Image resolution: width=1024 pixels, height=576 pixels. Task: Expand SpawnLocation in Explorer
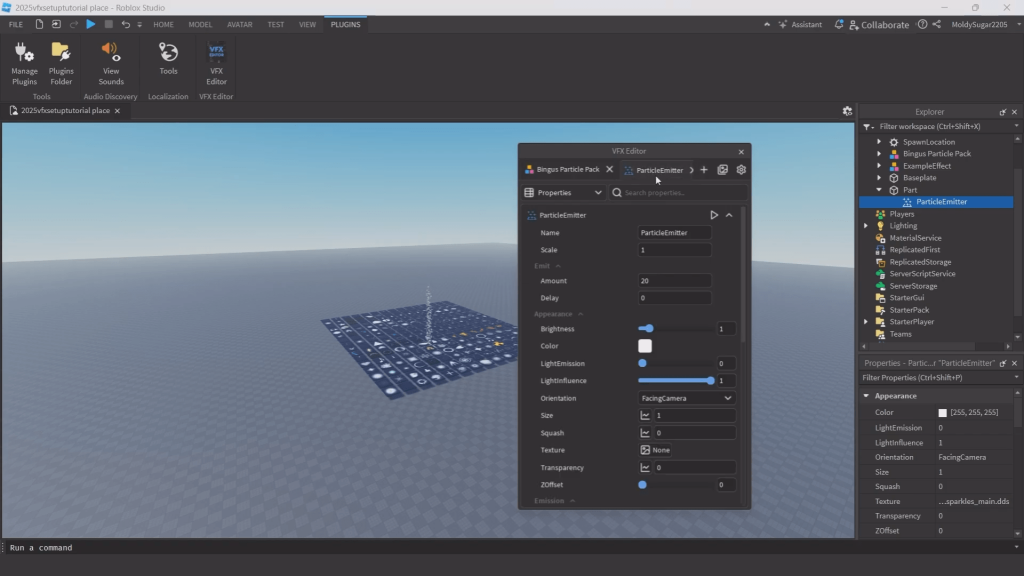point(878,142)
